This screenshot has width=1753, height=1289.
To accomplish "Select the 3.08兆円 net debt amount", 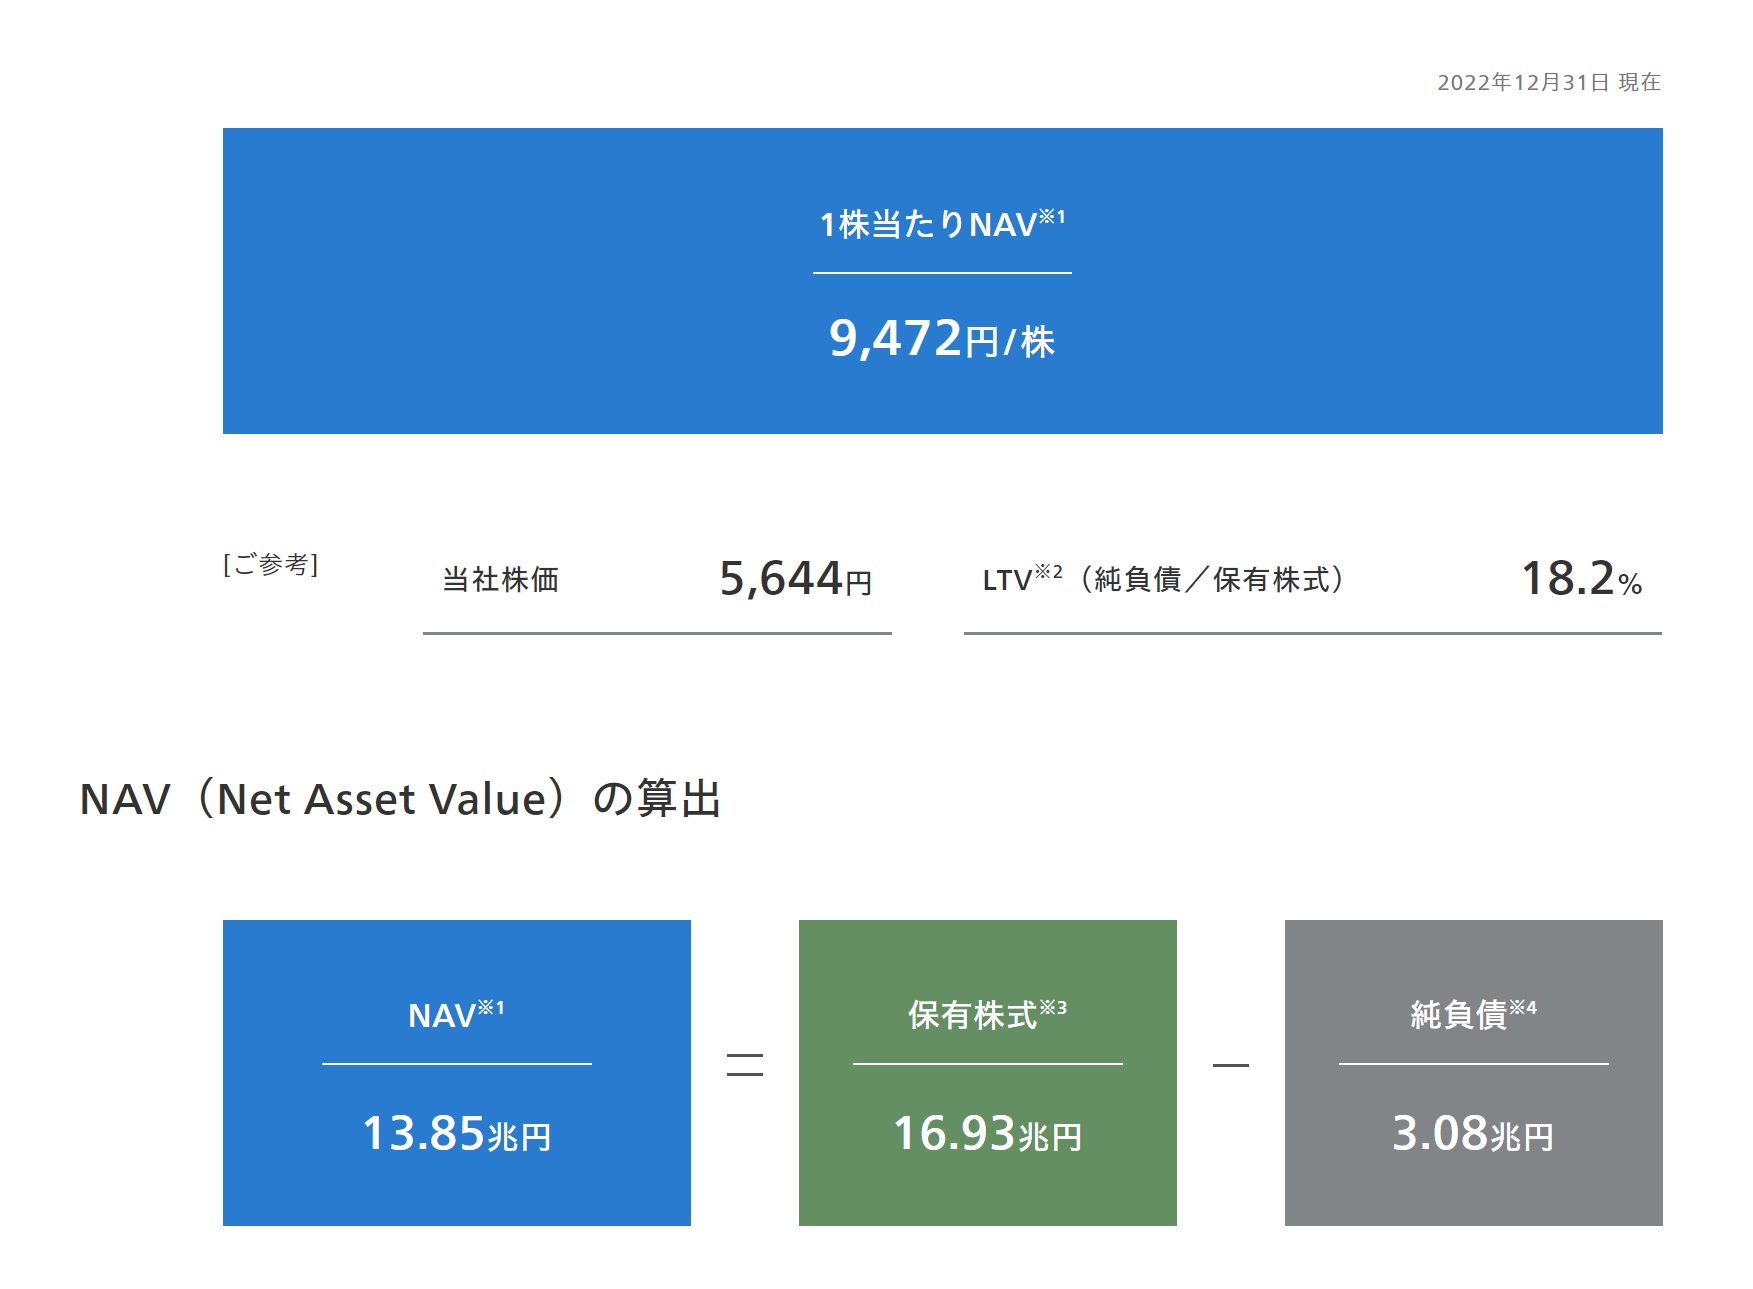I will coord(1472,1134).
